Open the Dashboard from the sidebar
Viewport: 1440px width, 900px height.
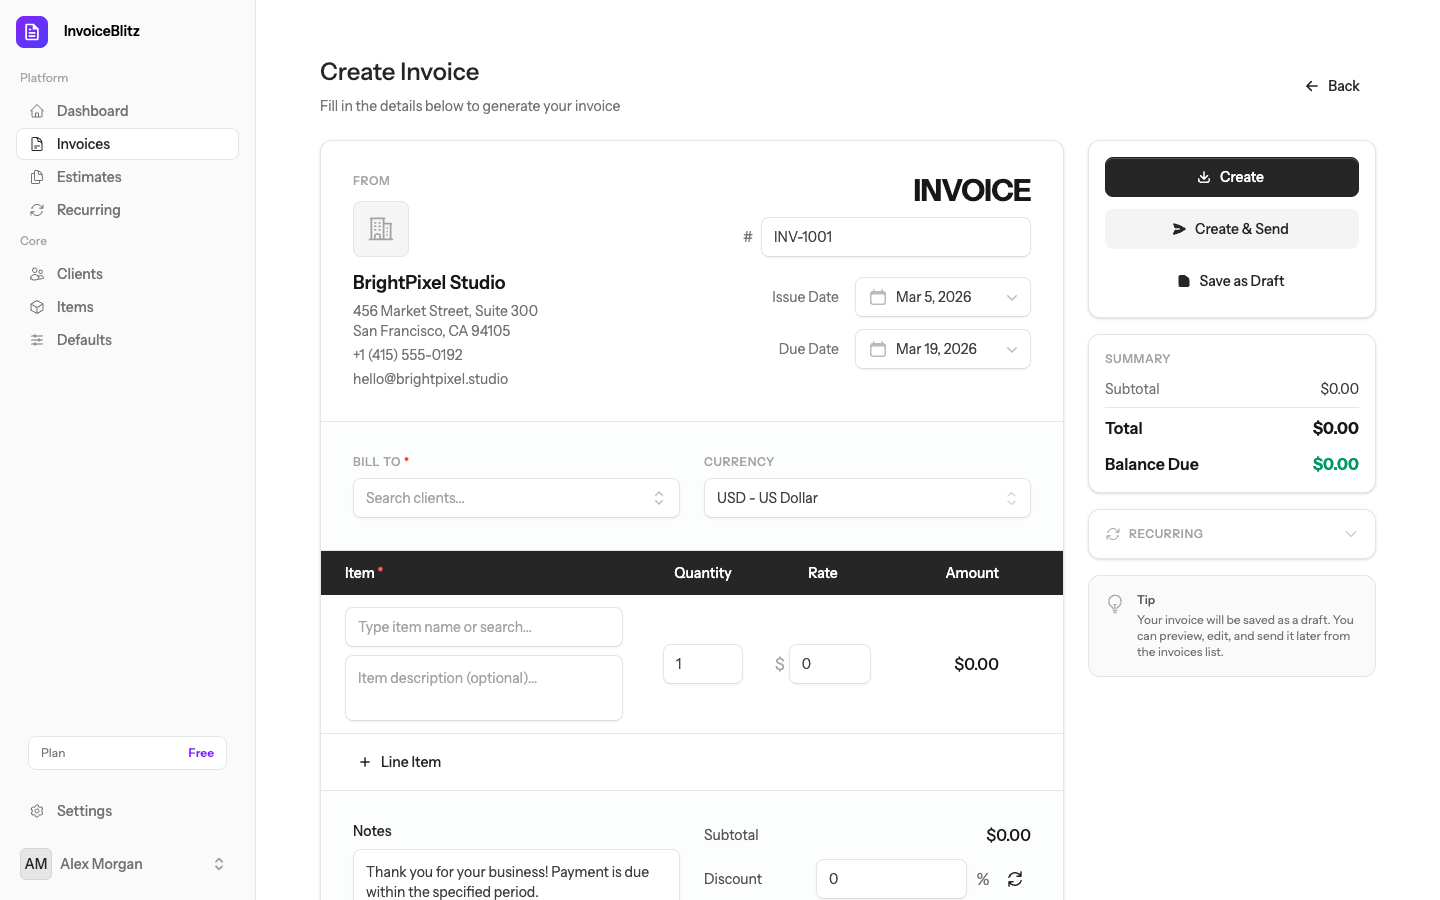(x=93, y=110)
